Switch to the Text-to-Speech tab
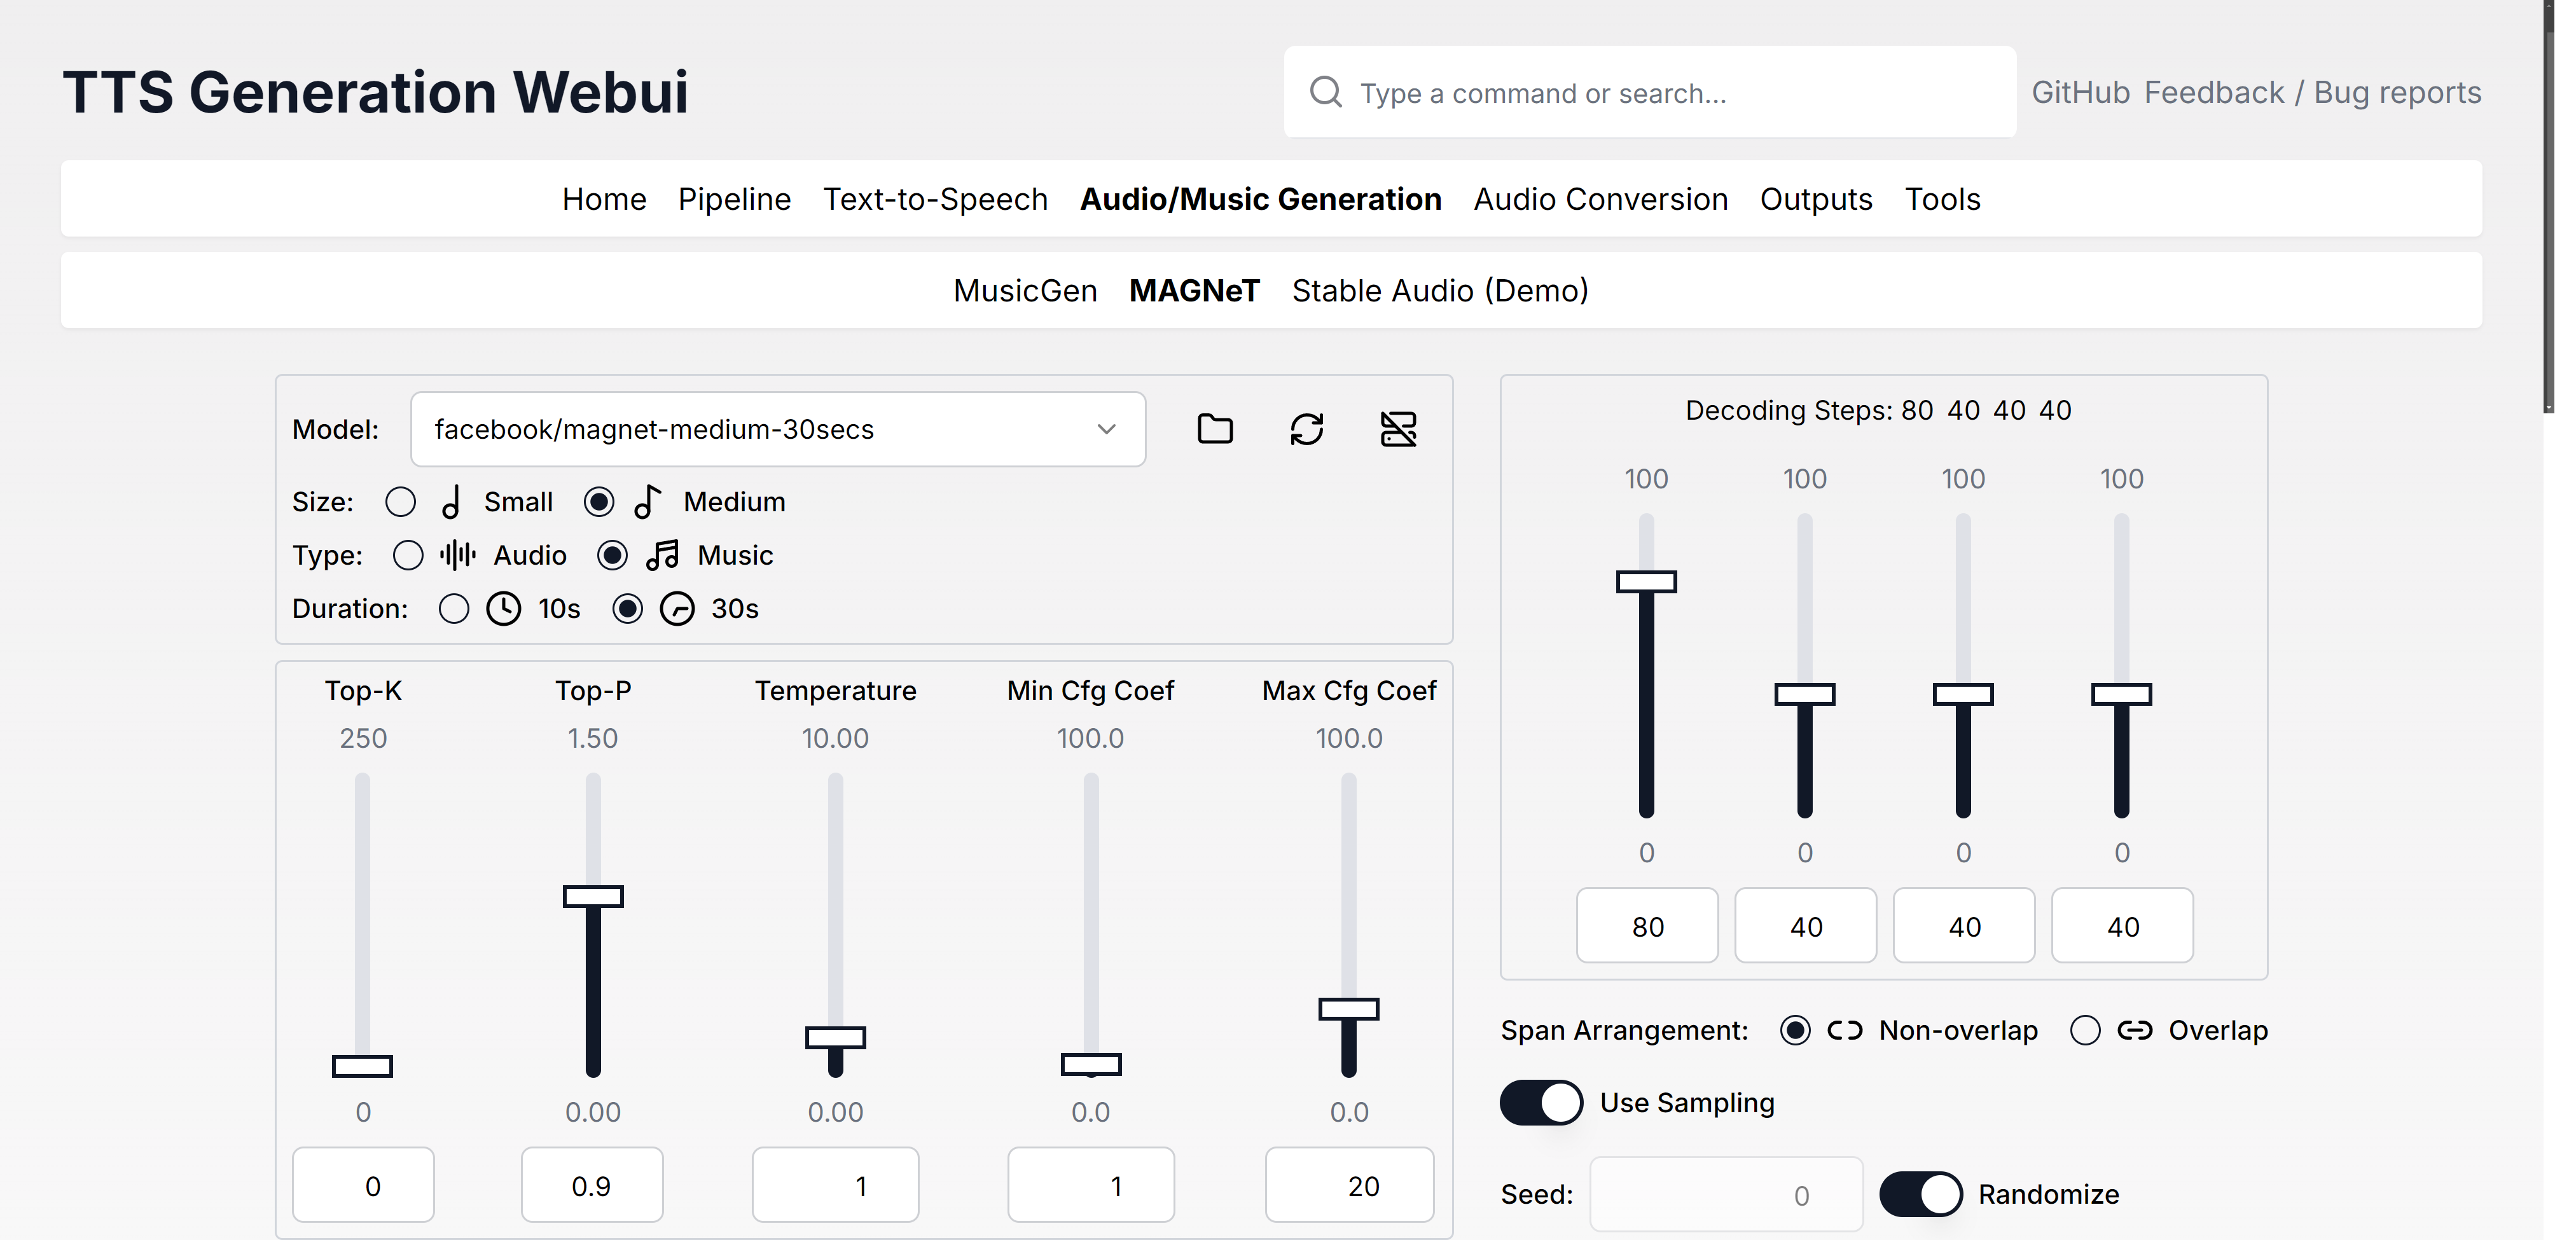The height and width of the screenshot is (1240, 2576). click(x=935, y=199)
